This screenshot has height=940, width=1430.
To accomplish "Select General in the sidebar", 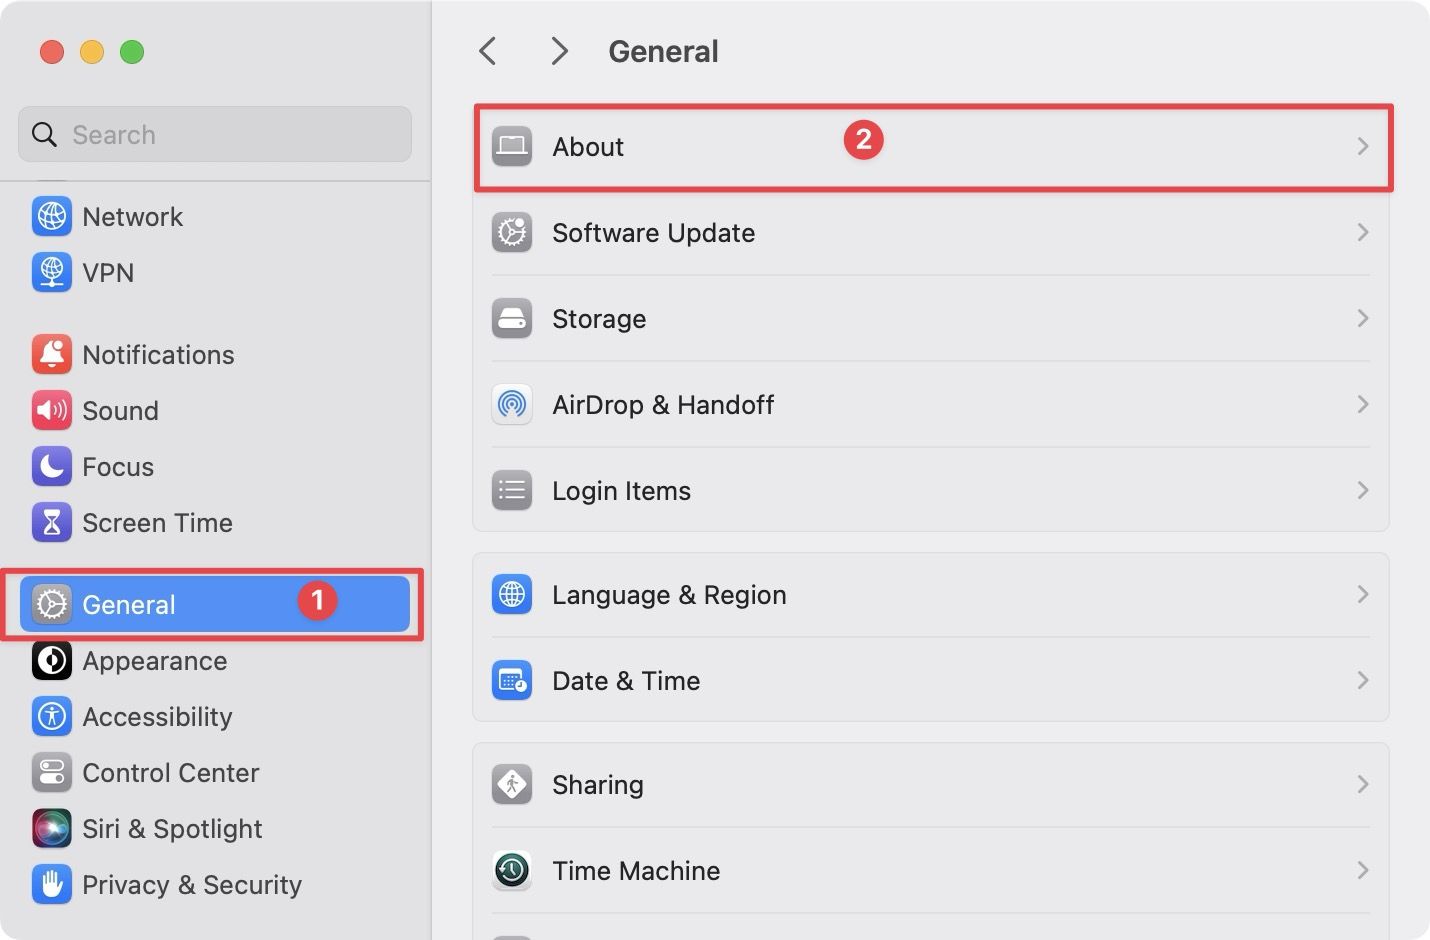I will (128, 604).
